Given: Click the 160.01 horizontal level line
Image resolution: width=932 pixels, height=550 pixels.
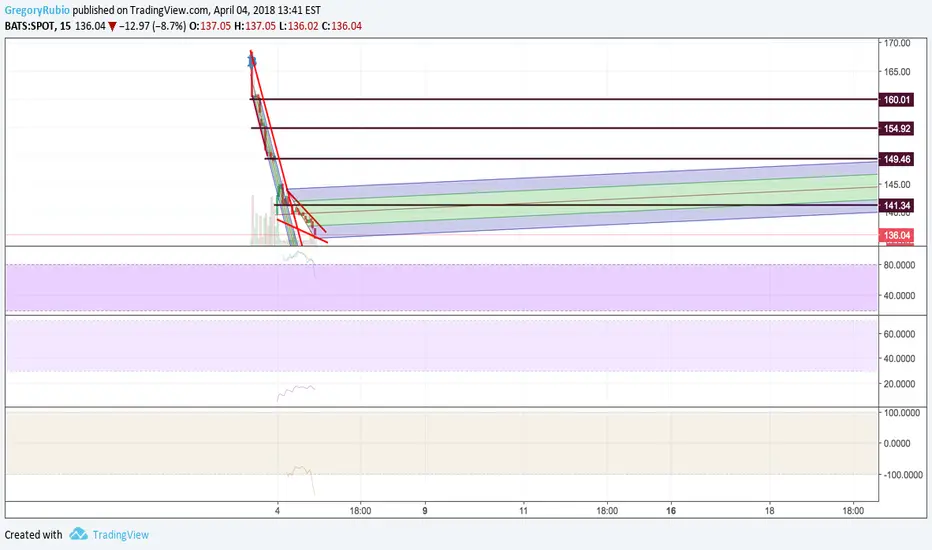Looking at the screenshot, I should pyautogui.click(x=565, y=99).
